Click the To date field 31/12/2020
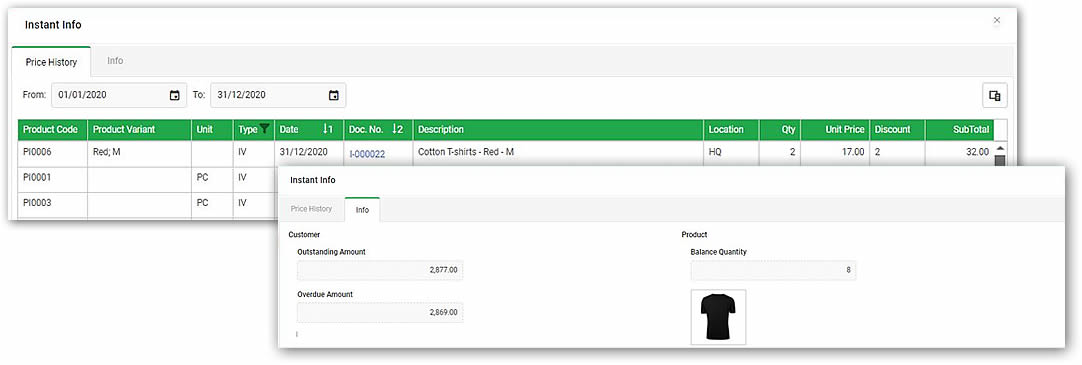Image resolution: width=1082 pixels, height=365 pixels. (278, 96)
